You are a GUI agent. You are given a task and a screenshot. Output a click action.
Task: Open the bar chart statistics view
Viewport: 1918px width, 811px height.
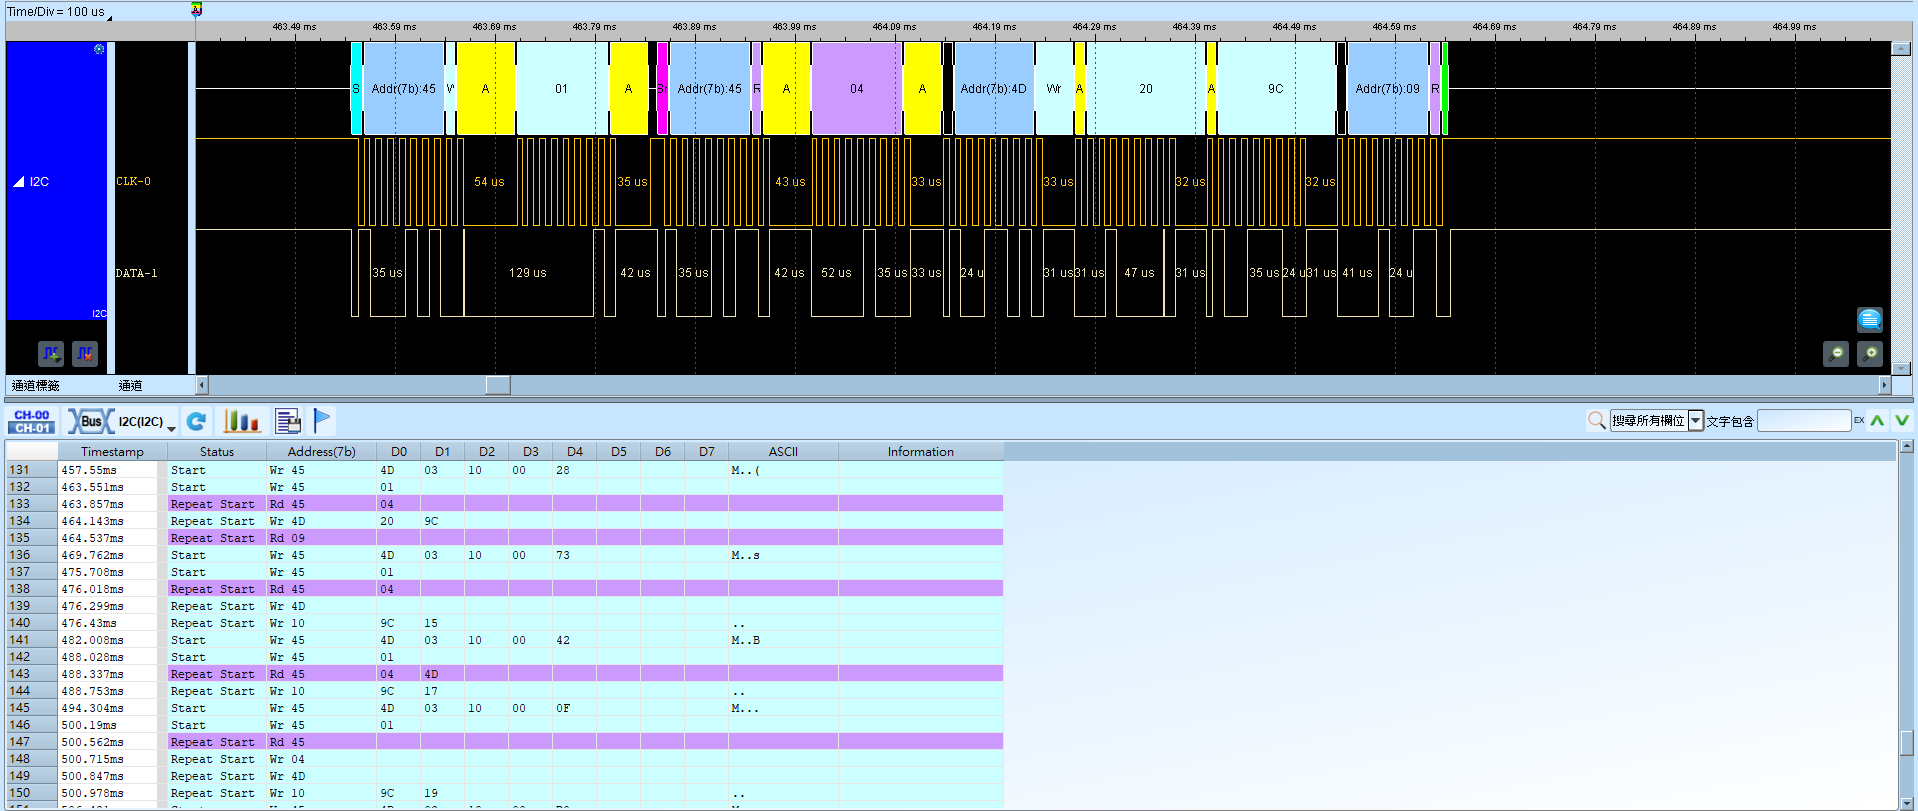[x=241, y=421]
